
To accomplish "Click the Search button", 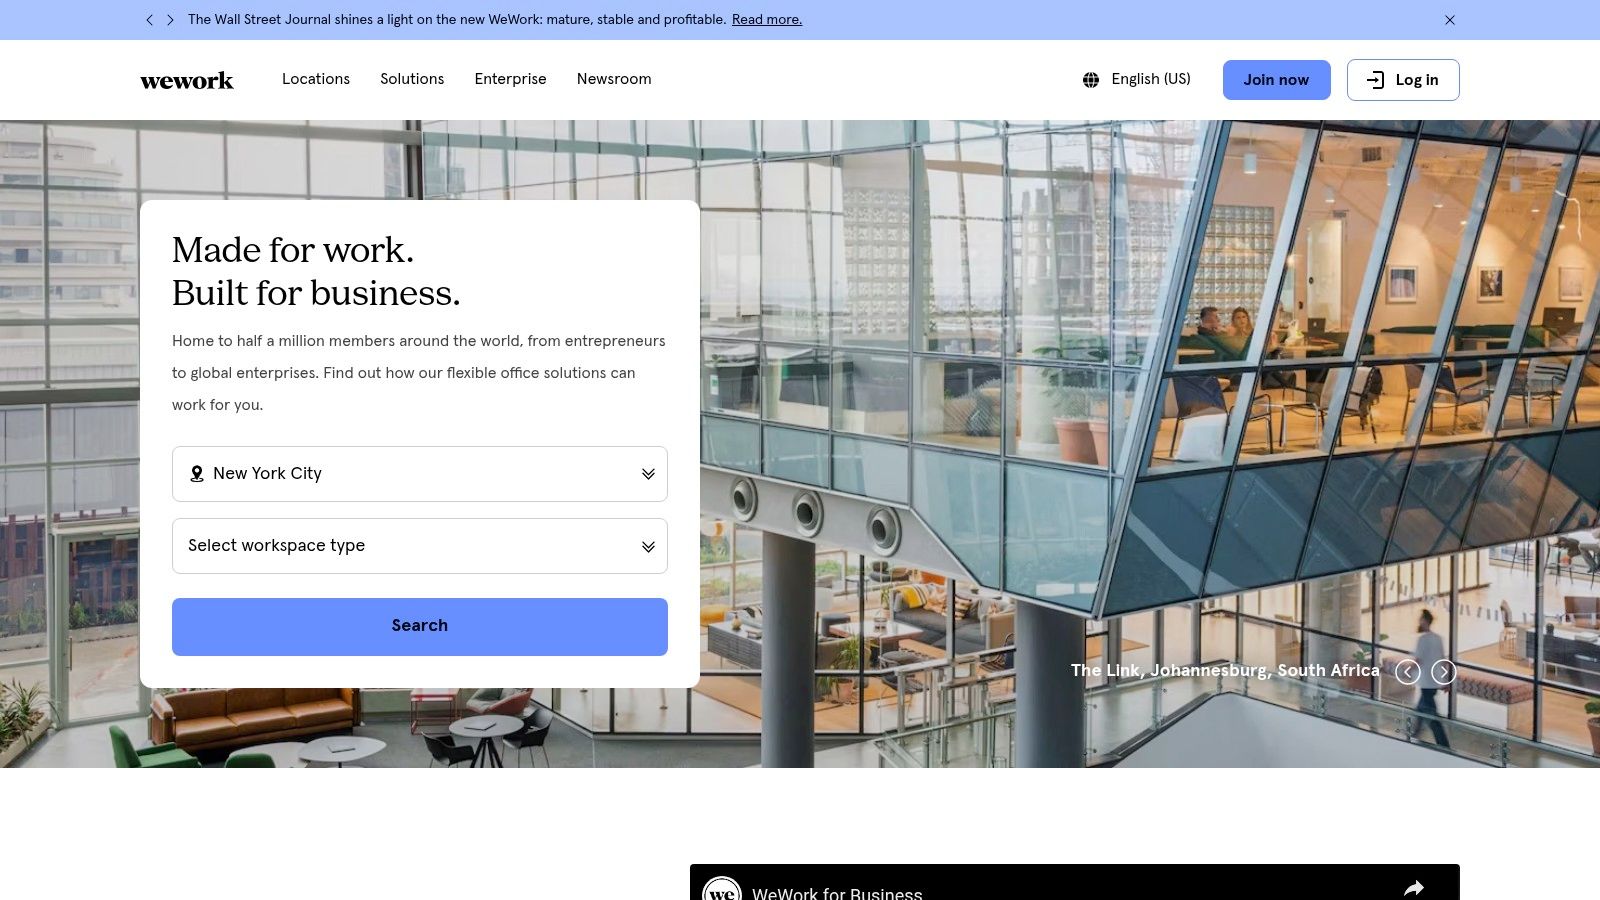I will coord(420,627).
